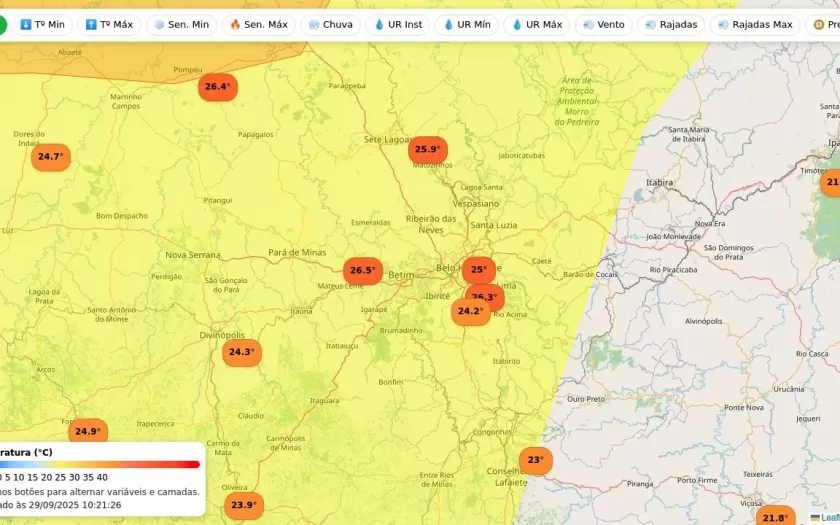Display the Chuva rainfall layer
Screen dimensions: 840x525
330,24
